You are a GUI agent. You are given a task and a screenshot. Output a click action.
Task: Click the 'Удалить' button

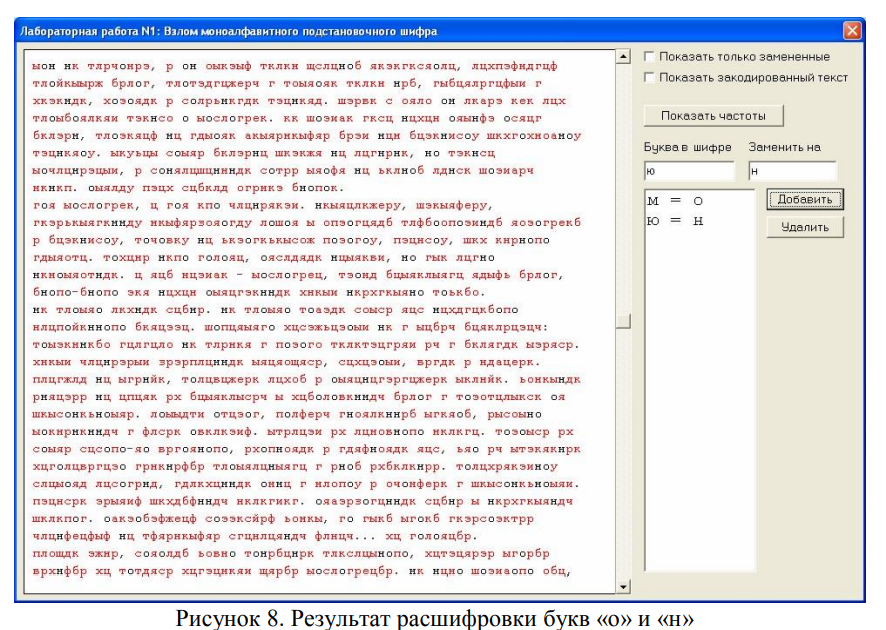(805, 227)
